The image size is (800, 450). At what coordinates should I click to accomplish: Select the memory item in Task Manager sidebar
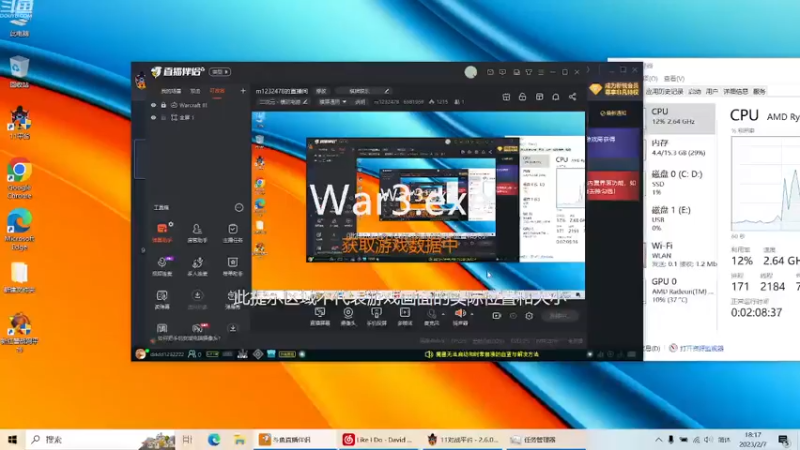click(680, 147)
